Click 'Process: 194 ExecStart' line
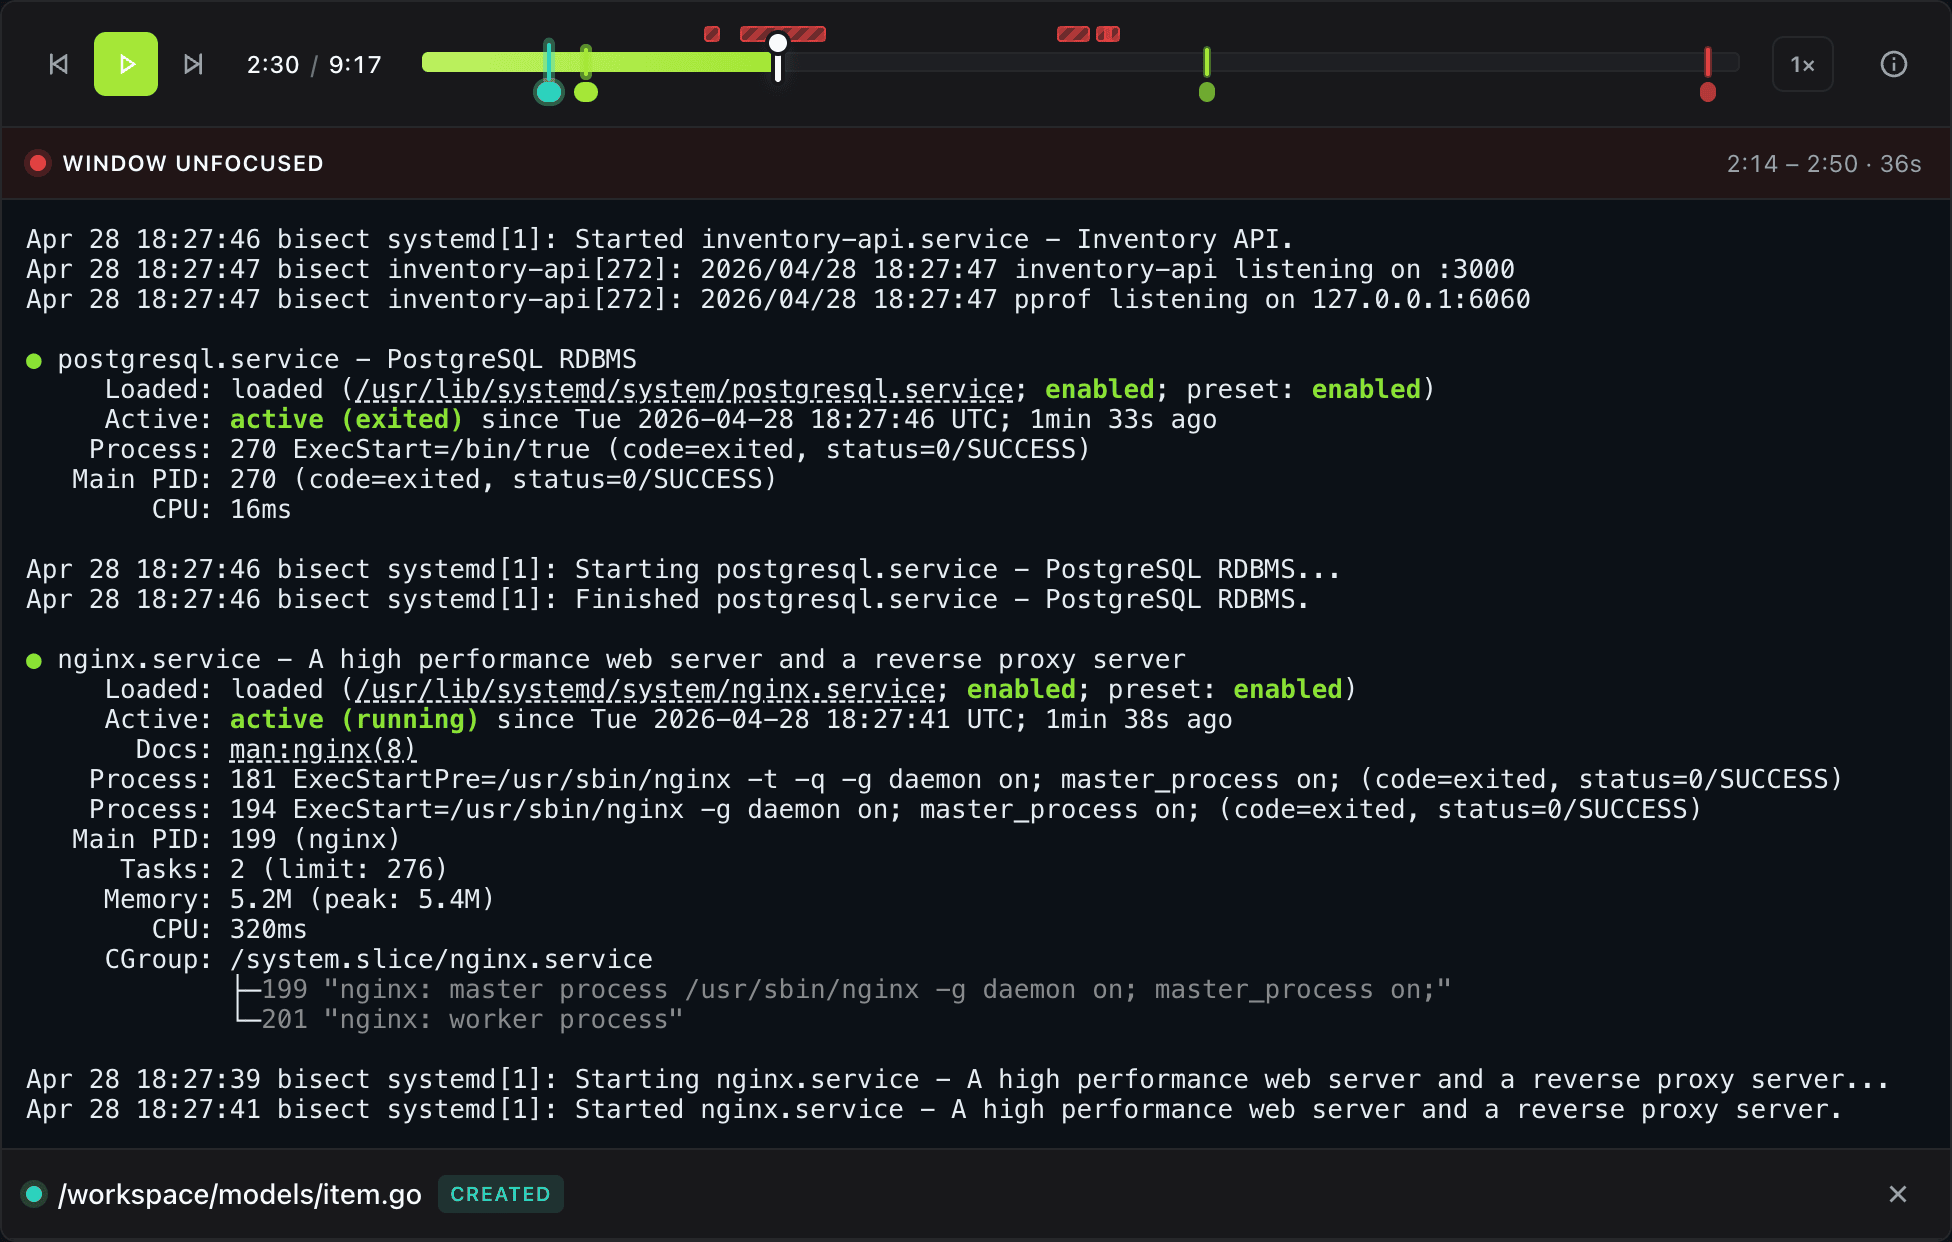 pos(895,809)
